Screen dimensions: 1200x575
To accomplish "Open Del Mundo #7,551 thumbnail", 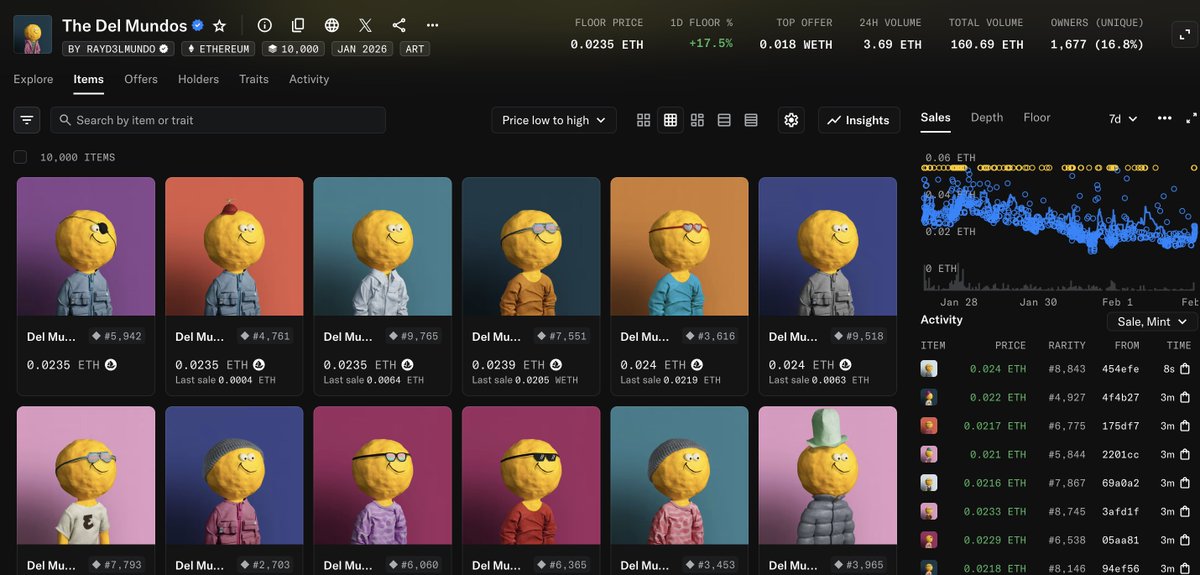I will click(x=531, y=247).
